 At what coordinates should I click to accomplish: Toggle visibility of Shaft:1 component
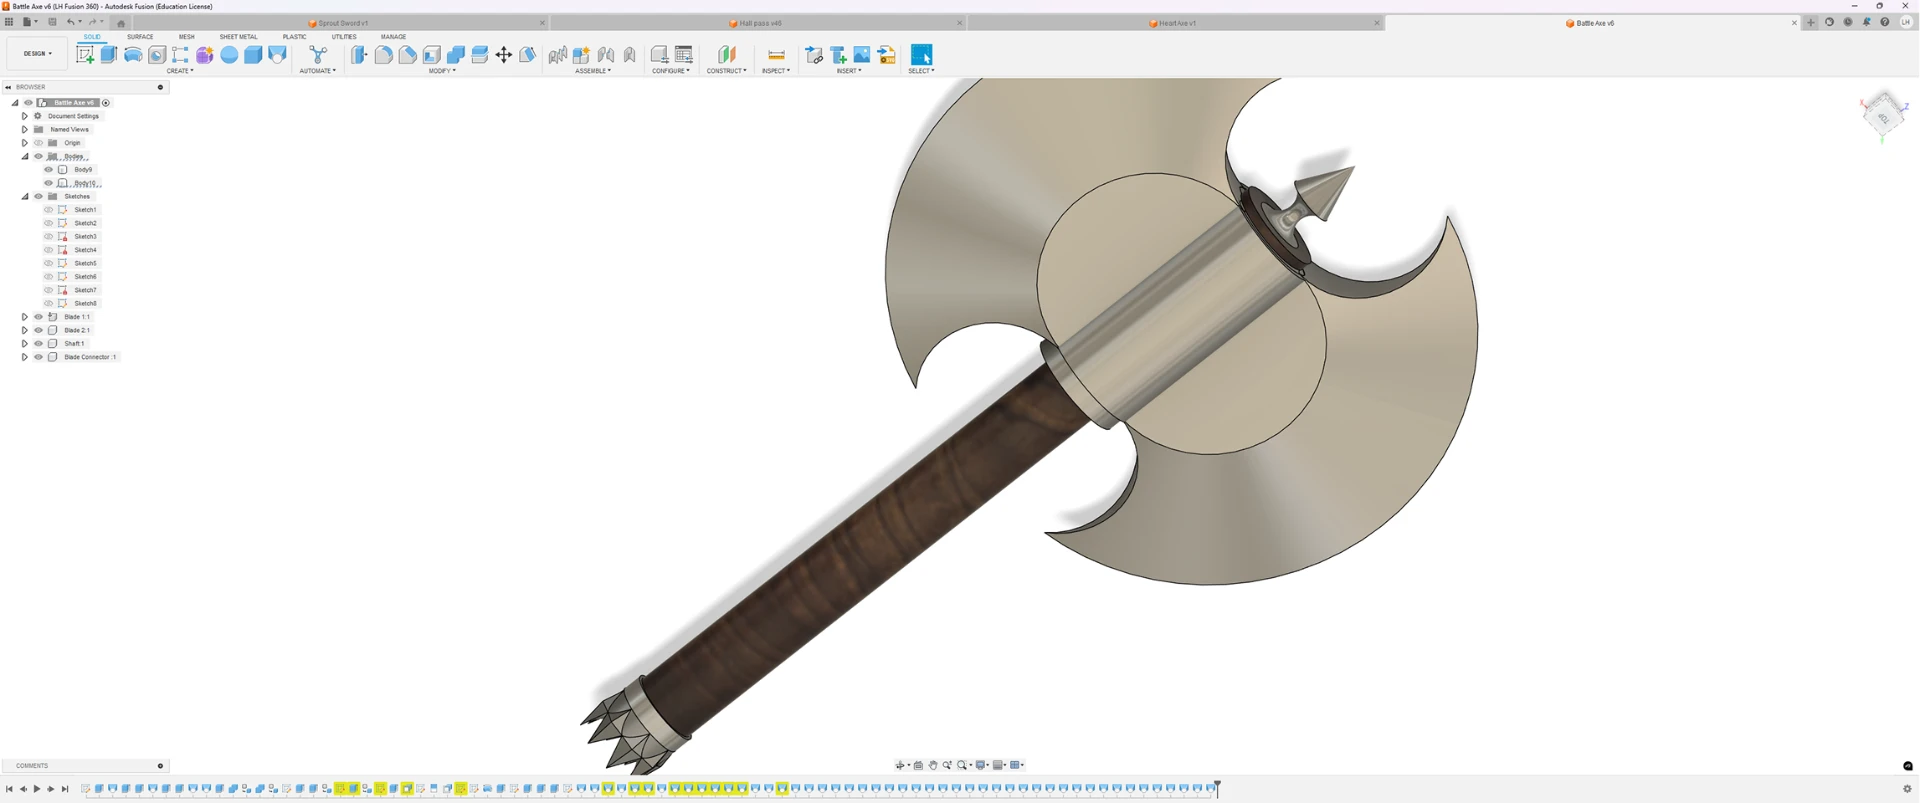[39, 344]
